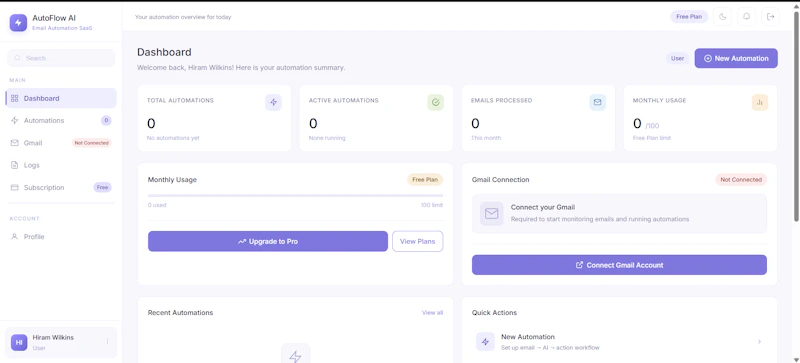Image resolution: width=800 pixels, height=363 pixels.
Task: Click the Active Automations check icon
Action: click(435, 102)
